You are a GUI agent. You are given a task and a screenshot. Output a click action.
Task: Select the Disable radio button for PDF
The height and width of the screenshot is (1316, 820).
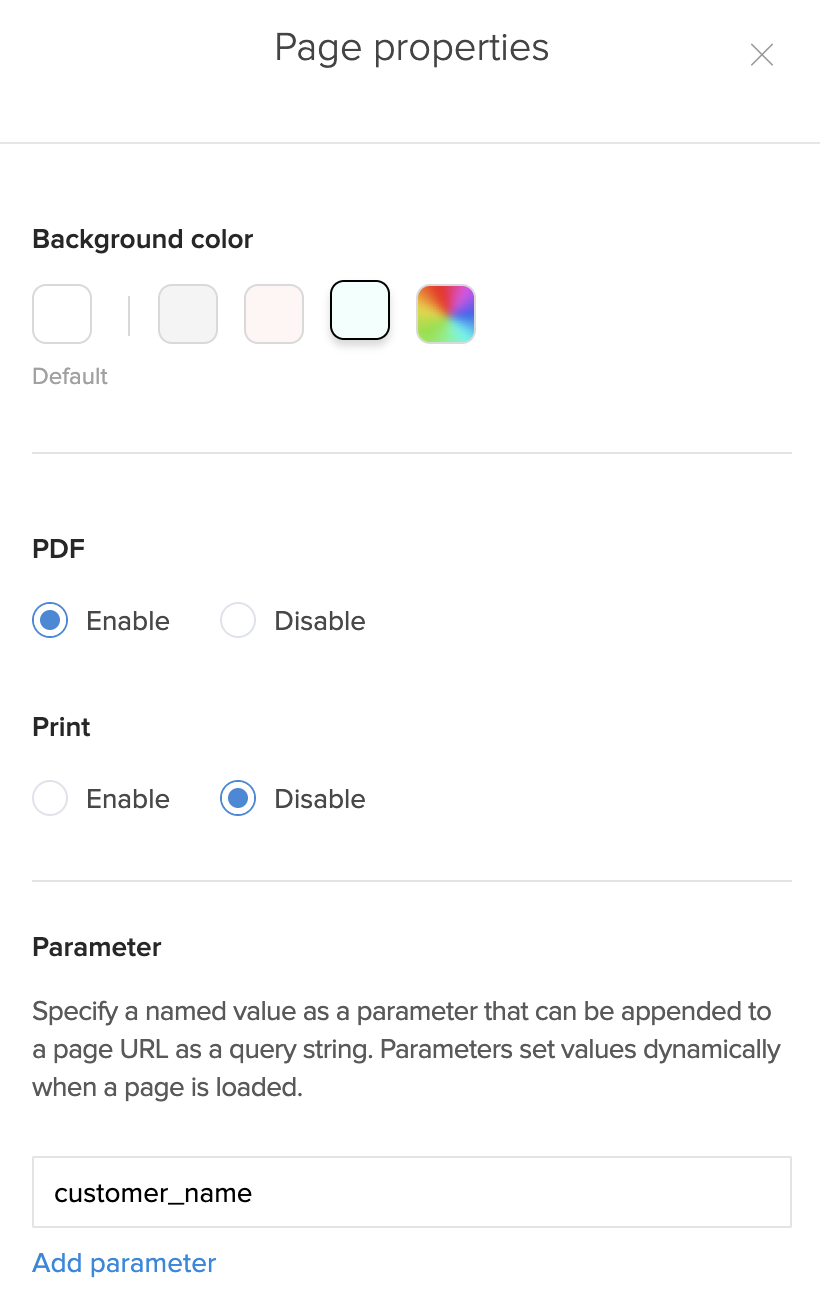(238, 621)
